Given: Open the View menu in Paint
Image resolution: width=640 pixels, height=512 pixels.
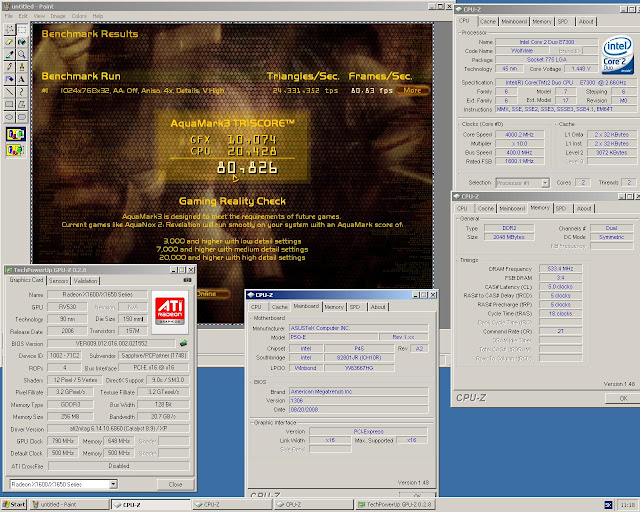Looking at the screenshot, I should [39, 16].
